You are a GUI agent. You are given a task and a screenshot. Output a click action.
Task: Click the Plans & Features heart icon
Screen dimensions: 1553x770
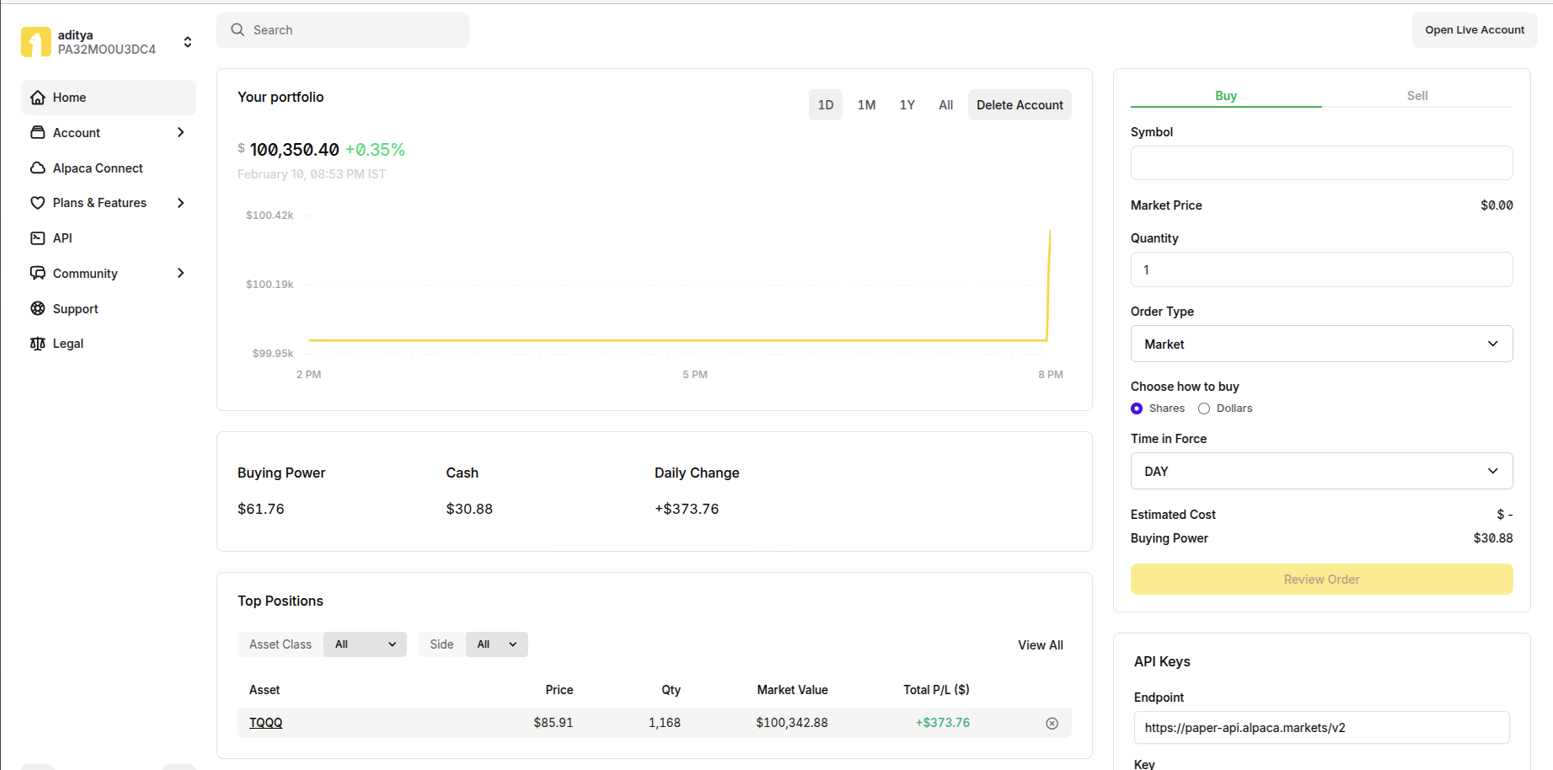click(x=38, y=203)
